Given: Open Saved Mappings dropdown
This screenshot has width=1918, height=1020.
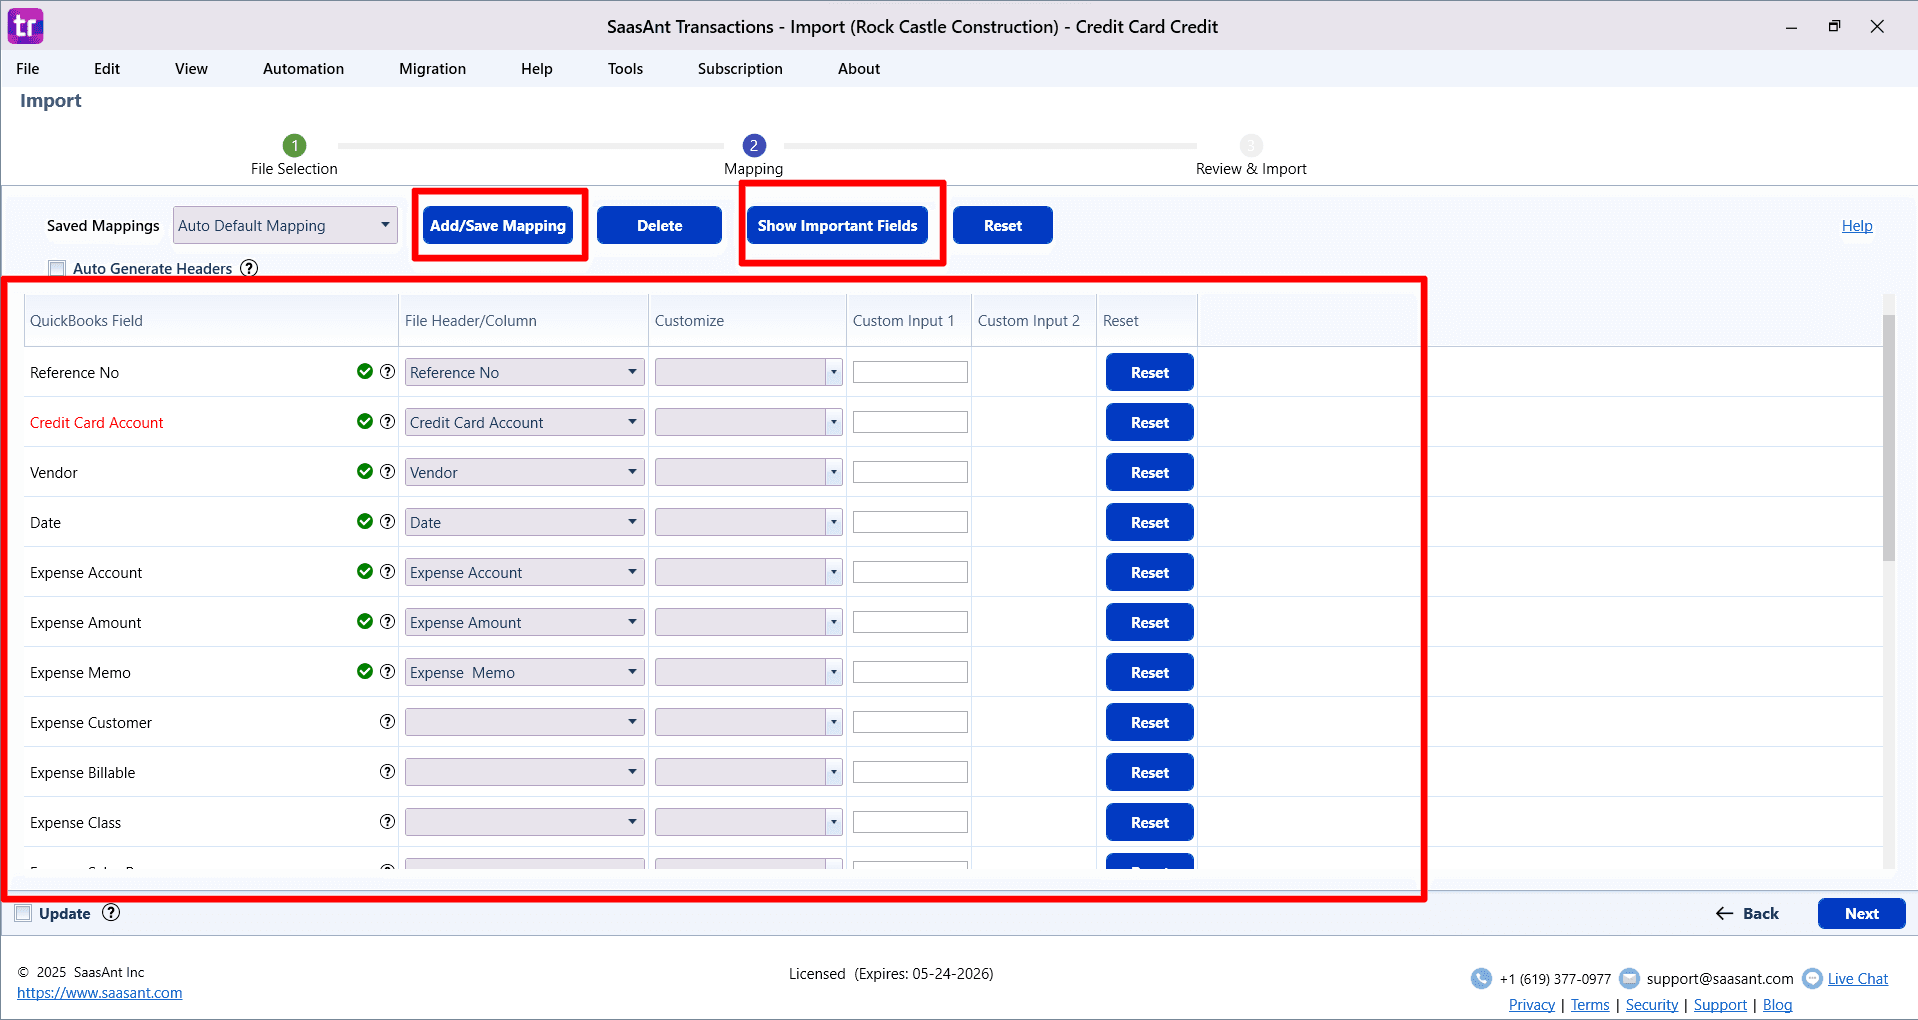Looking at the screenshot, I should coord(285,225).
